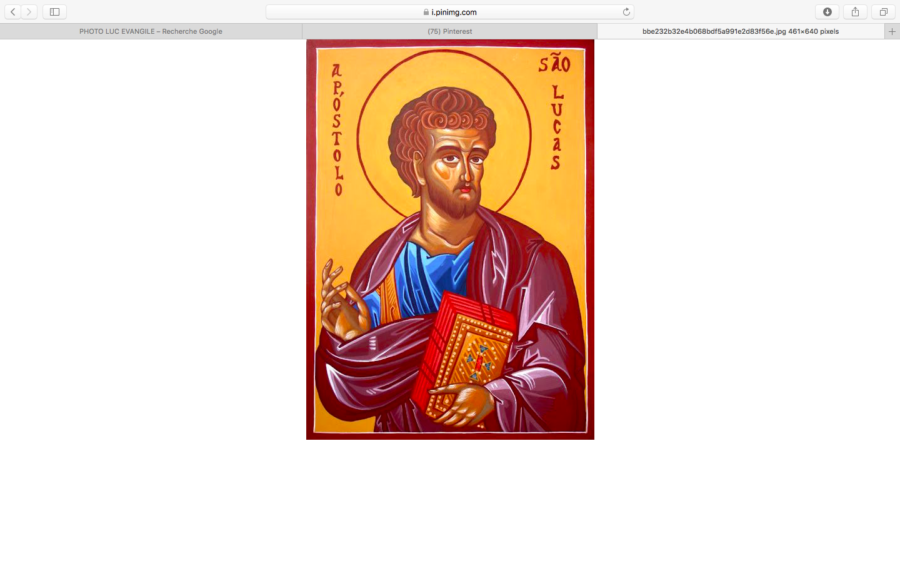Open the Share menu
The height and width of the screenshot is (563, 900).
(x=855, y=11)
